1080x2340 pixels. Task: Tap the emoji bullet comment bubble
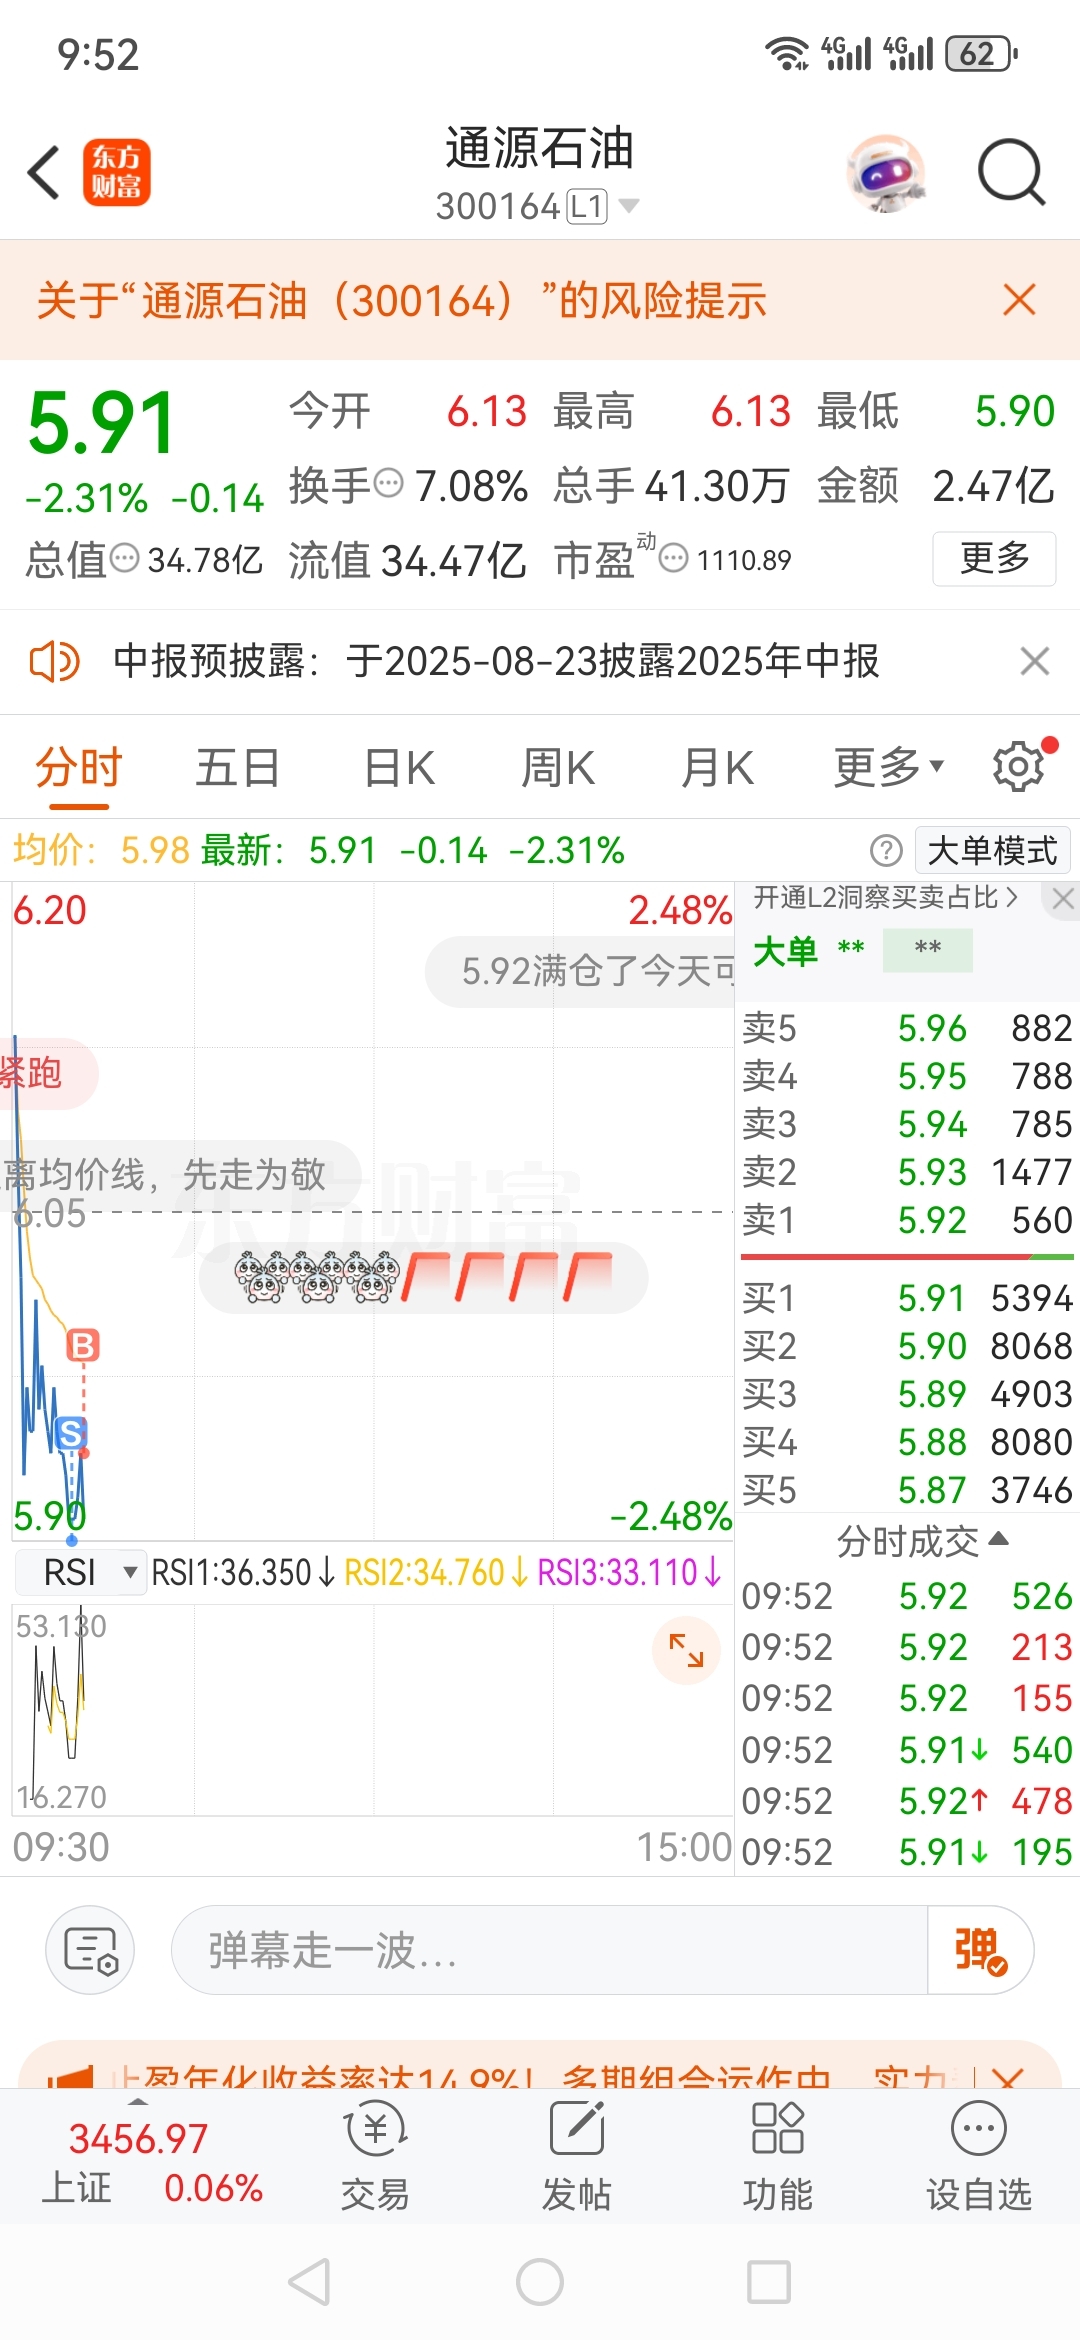(424, 1277)
